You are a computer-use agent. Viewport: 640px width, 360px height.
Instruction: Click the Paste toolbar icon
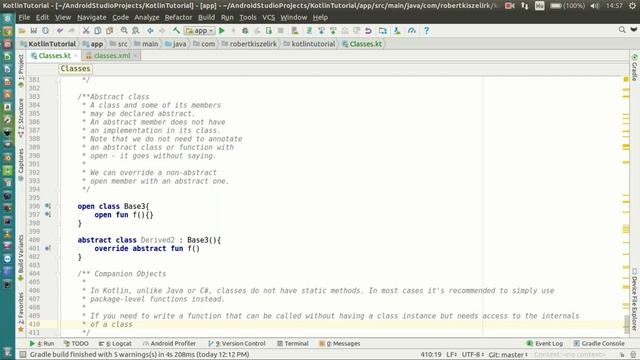pos(109,31)
